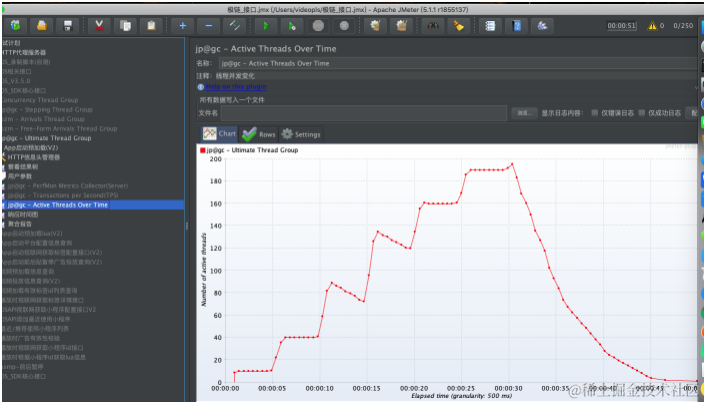Switch to the Chart tab
This screenshot has height=404, width=705.
click(219, 133)
